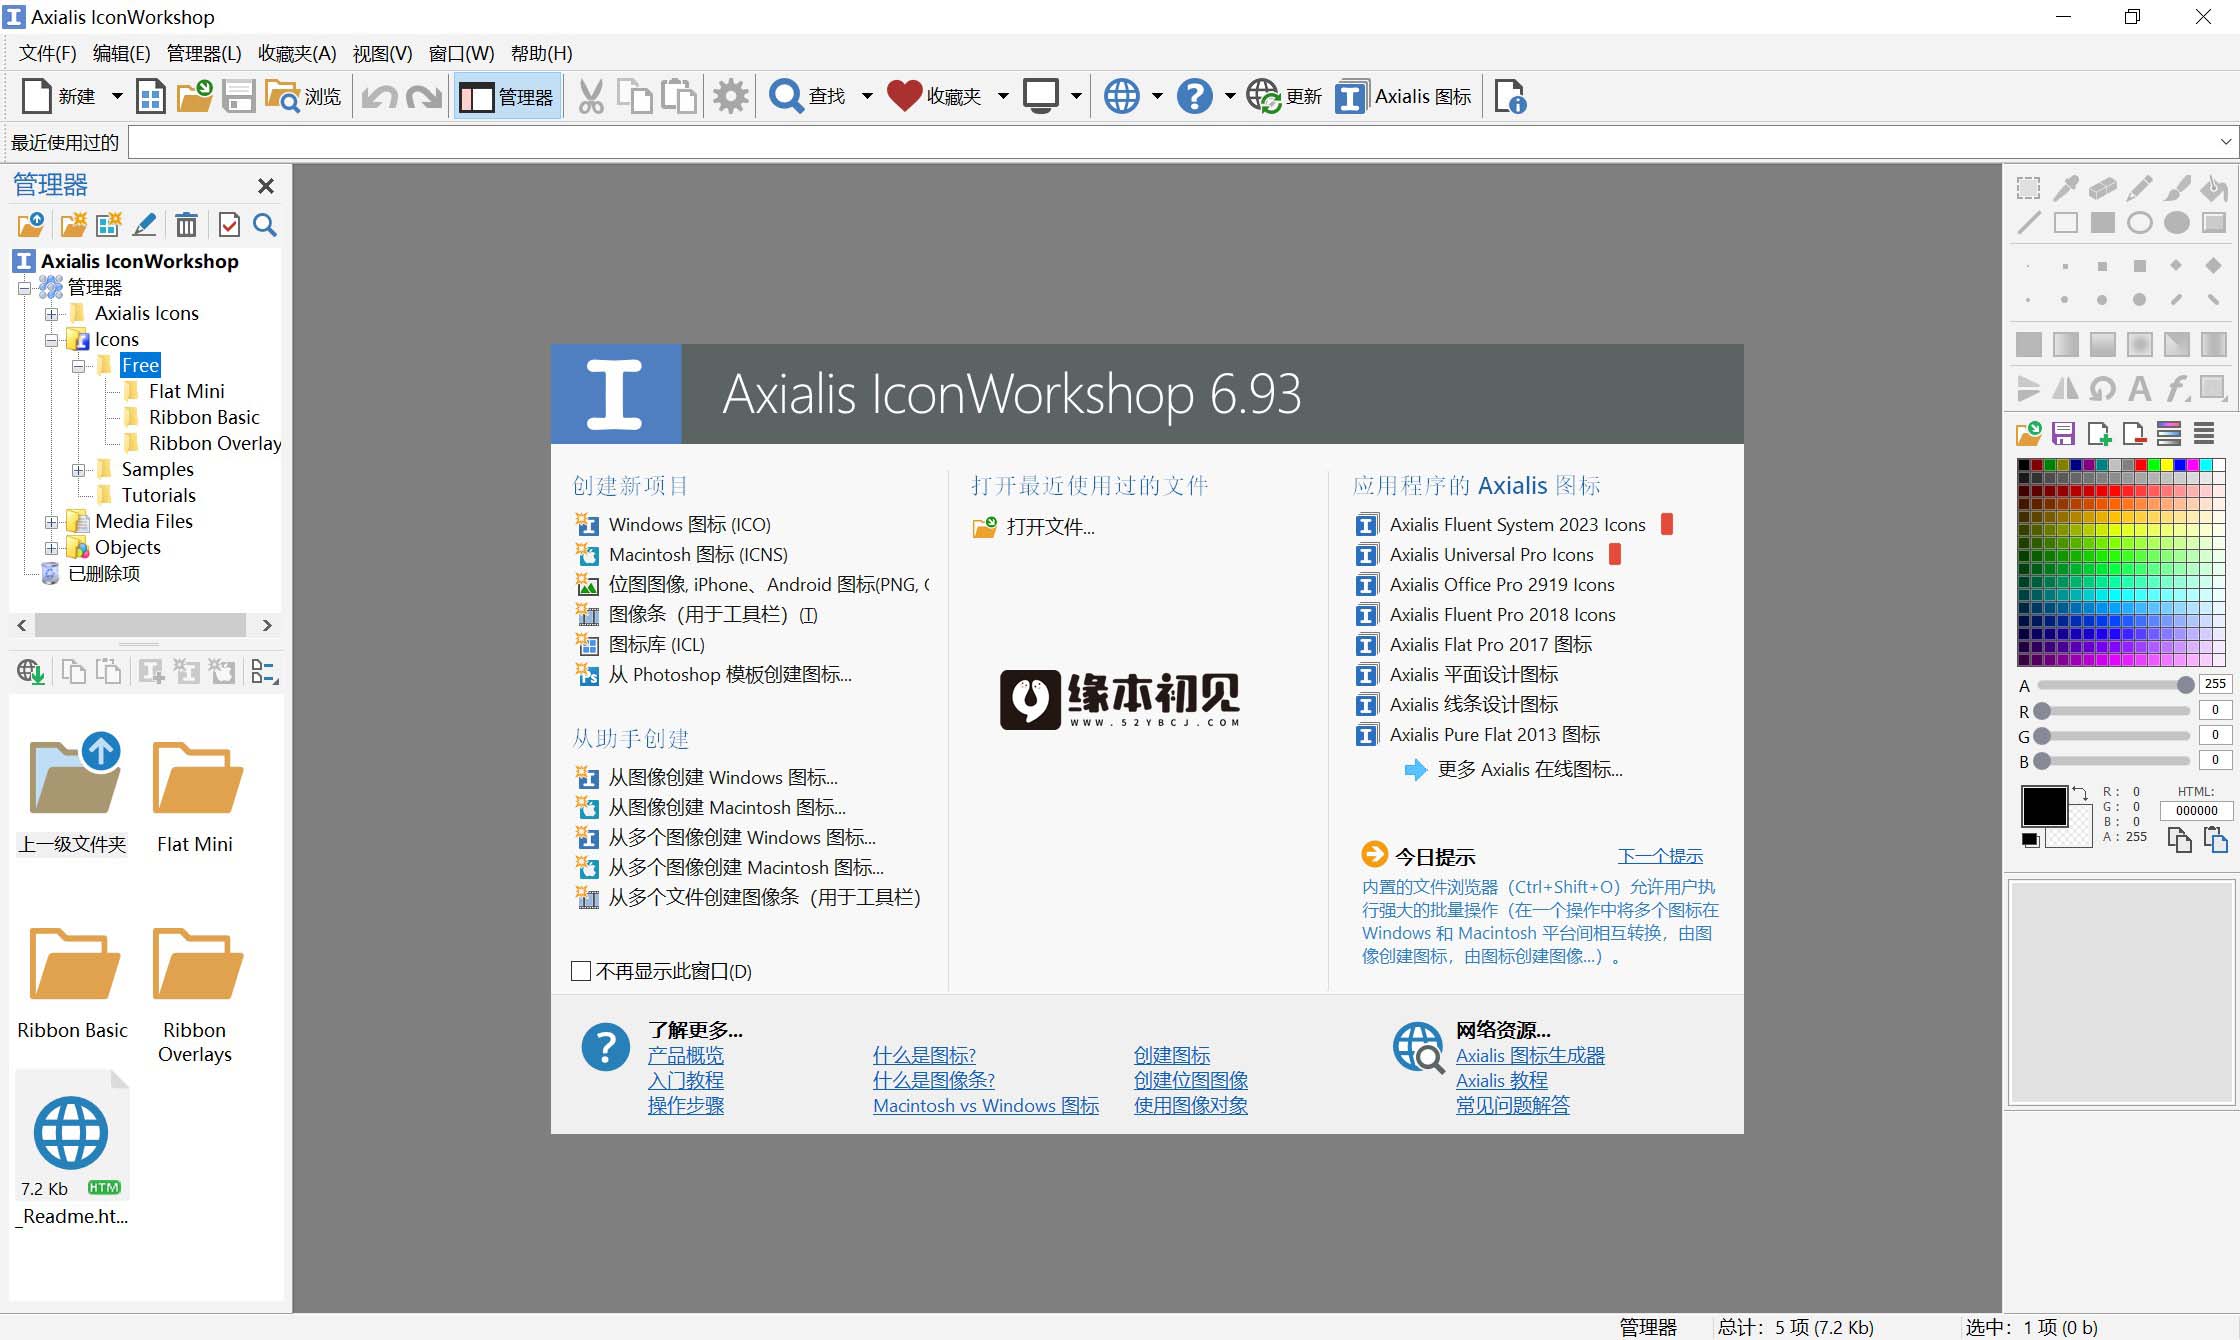Open the 帮助(H) menu
This screenshot has width=2240, height=1340.
(541, 53)
